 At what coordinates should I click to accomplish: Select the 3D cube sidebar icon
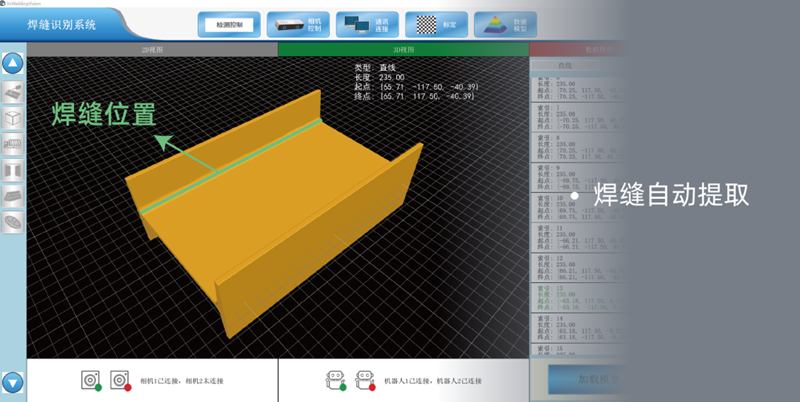click(13, 118)
